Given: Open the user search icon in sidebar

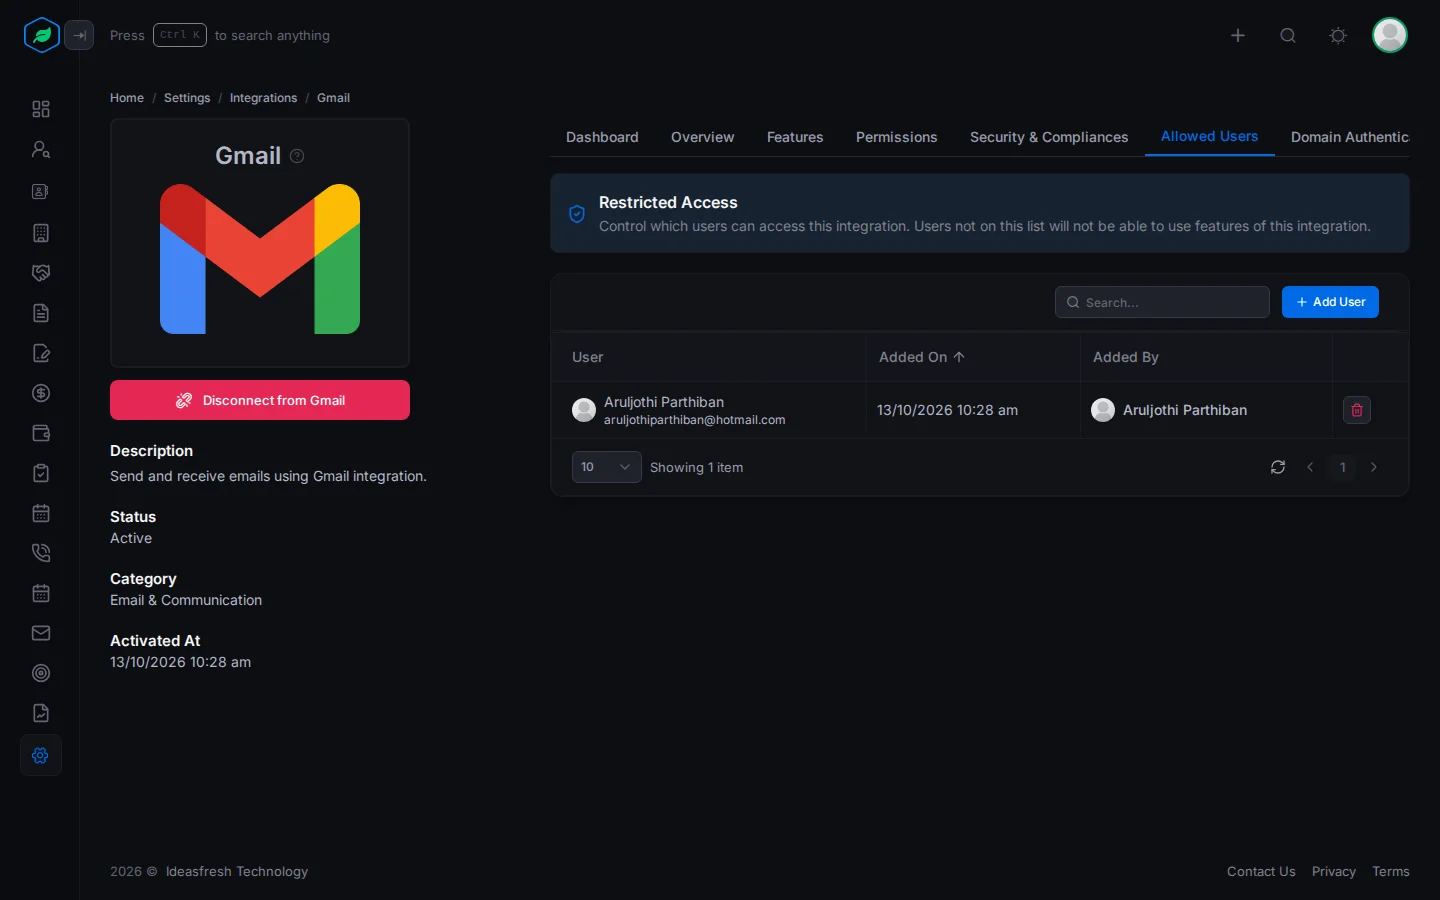Looking at the screenshot, I should coord(41,150).
